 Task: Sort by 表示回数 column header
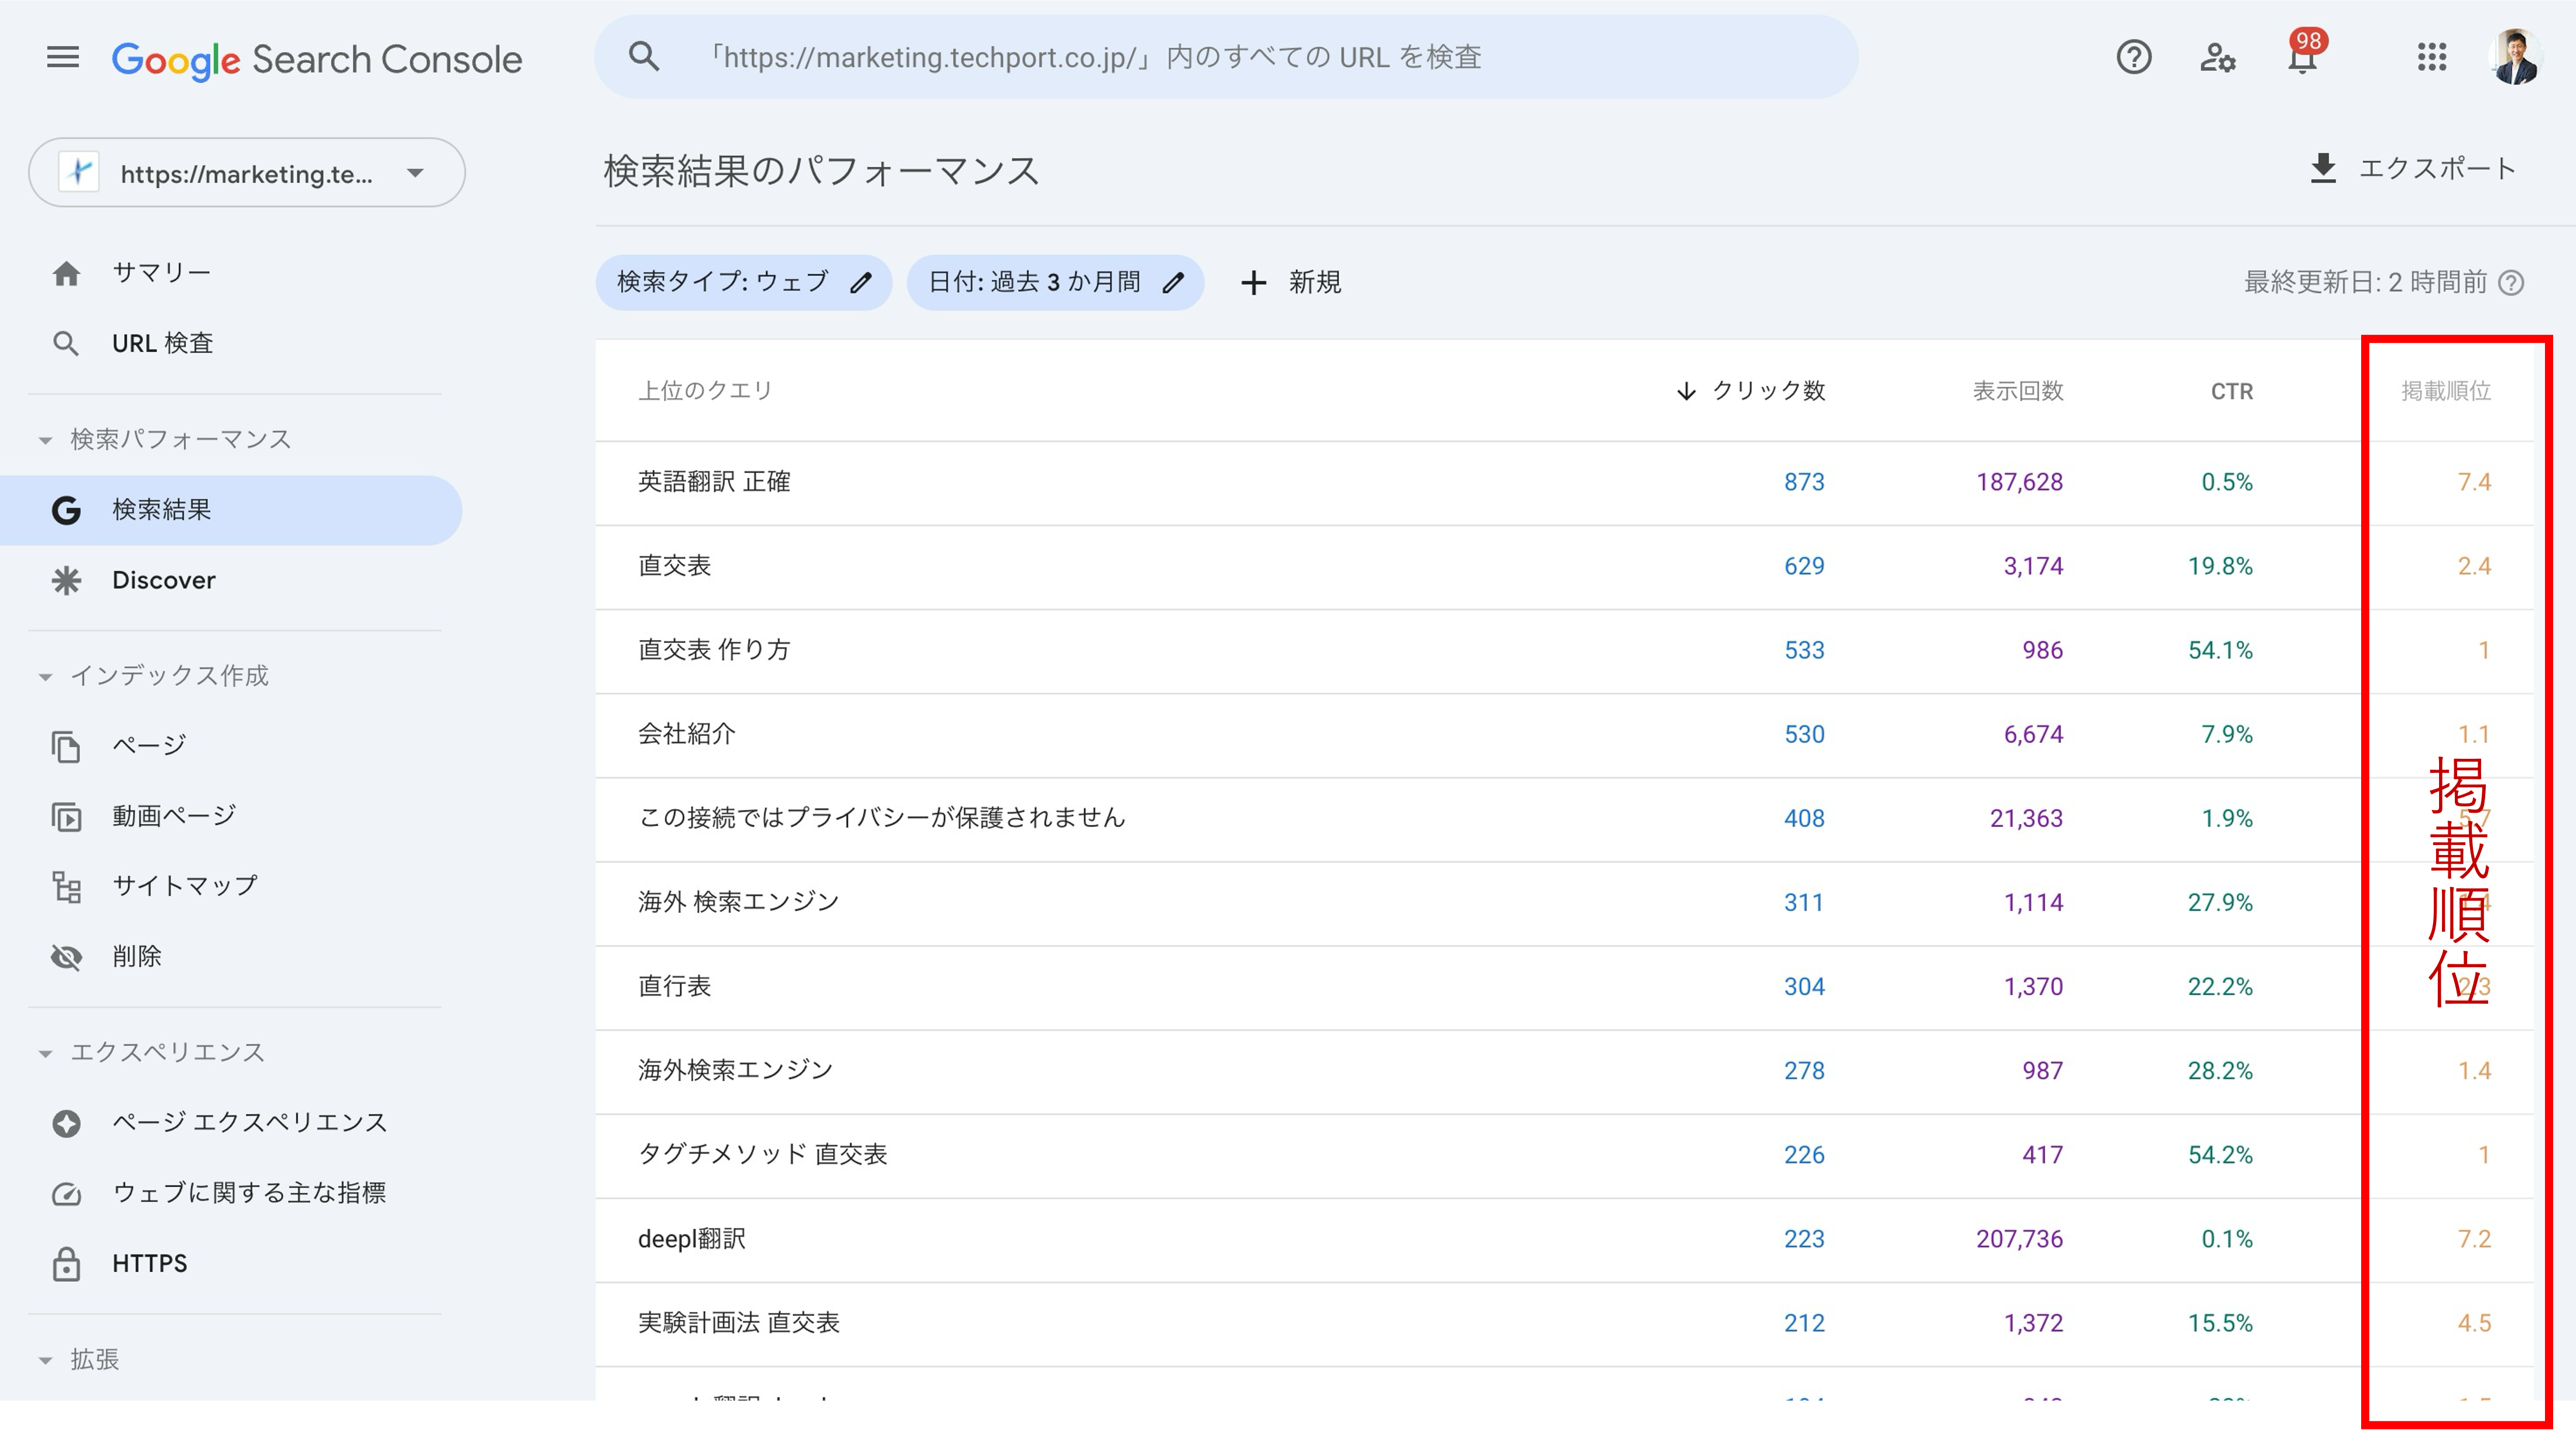point(2018,391)
